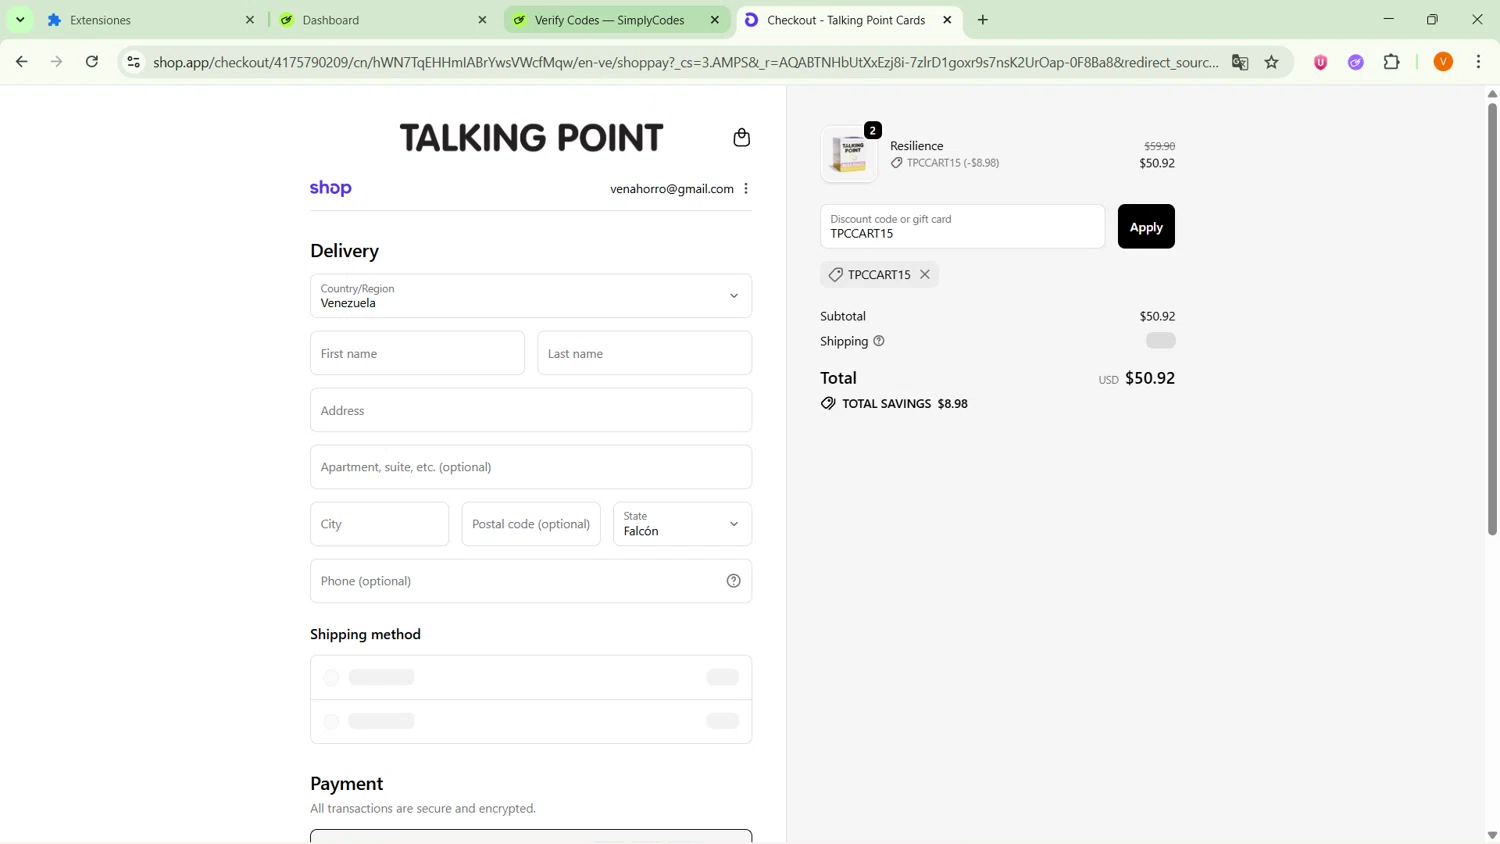Open the Chrome three-dot menu

point(1478,62)
